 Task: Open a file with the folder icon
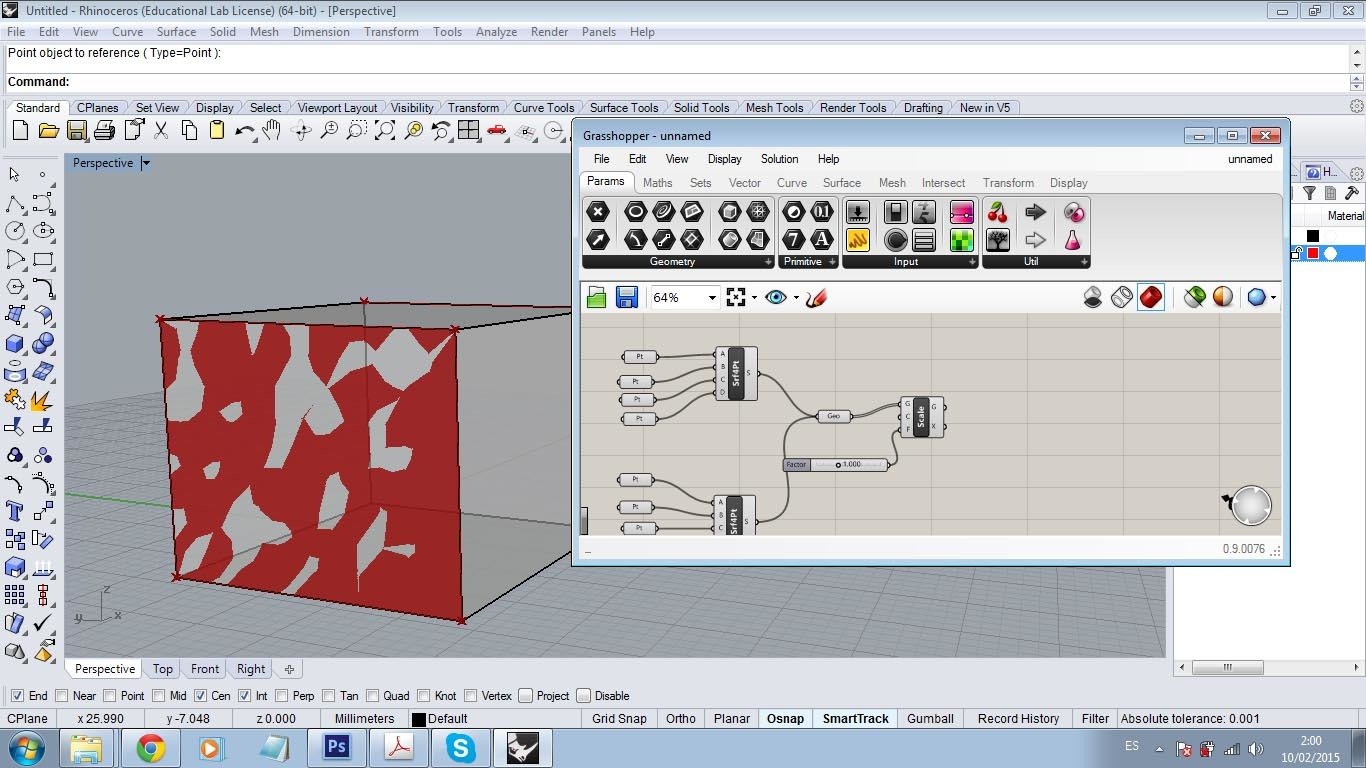pos(48,130)
